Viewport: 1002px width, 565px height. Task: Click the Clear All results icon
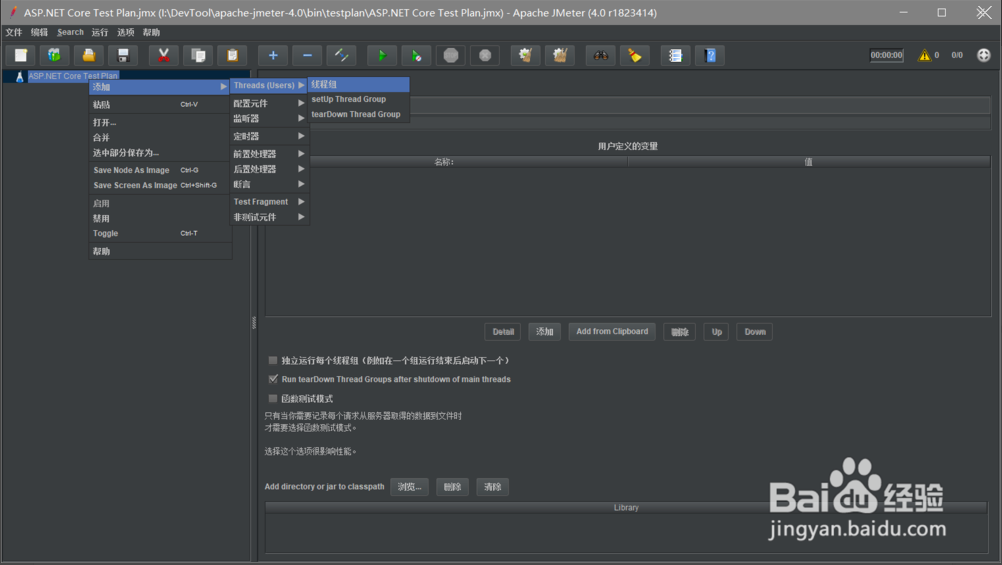click(x=560, y=56)
